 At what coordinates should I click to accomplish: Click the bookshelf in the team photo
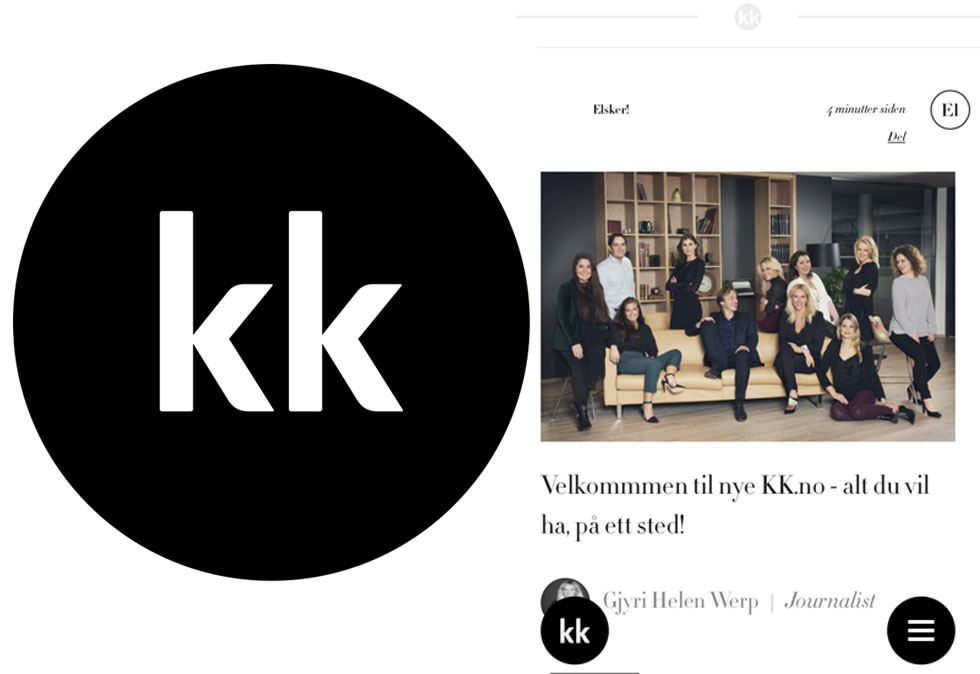(x=662, y=238)
